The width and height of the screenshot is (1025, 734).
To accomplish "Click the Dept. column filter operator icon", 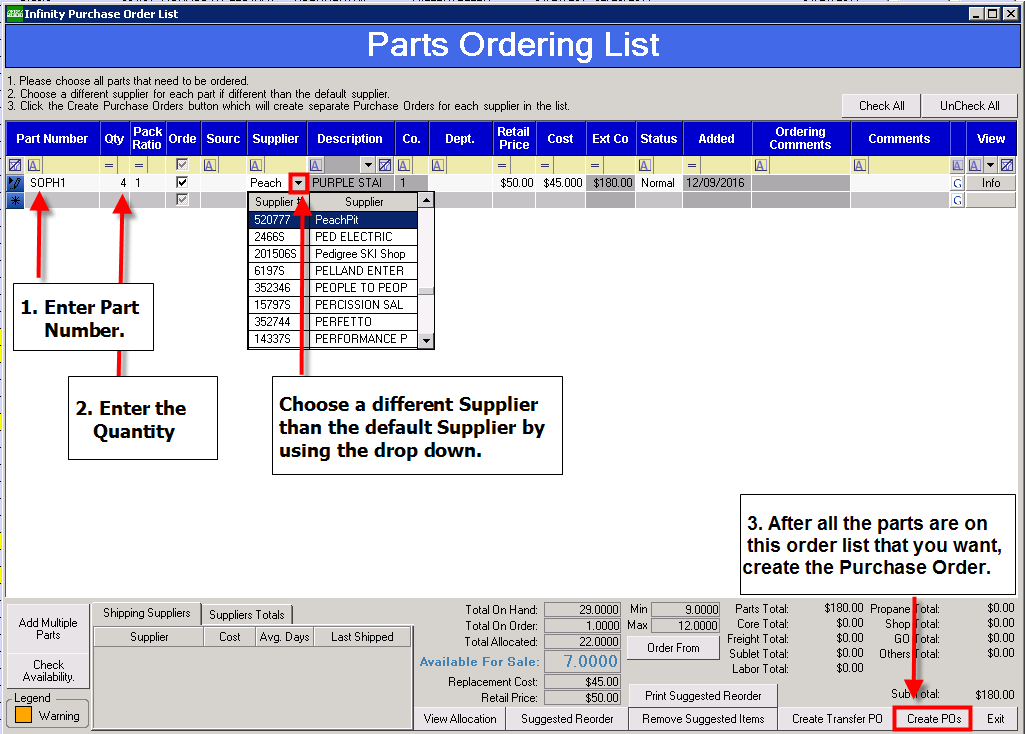I will pyautogui.click(x=438, y=165).
